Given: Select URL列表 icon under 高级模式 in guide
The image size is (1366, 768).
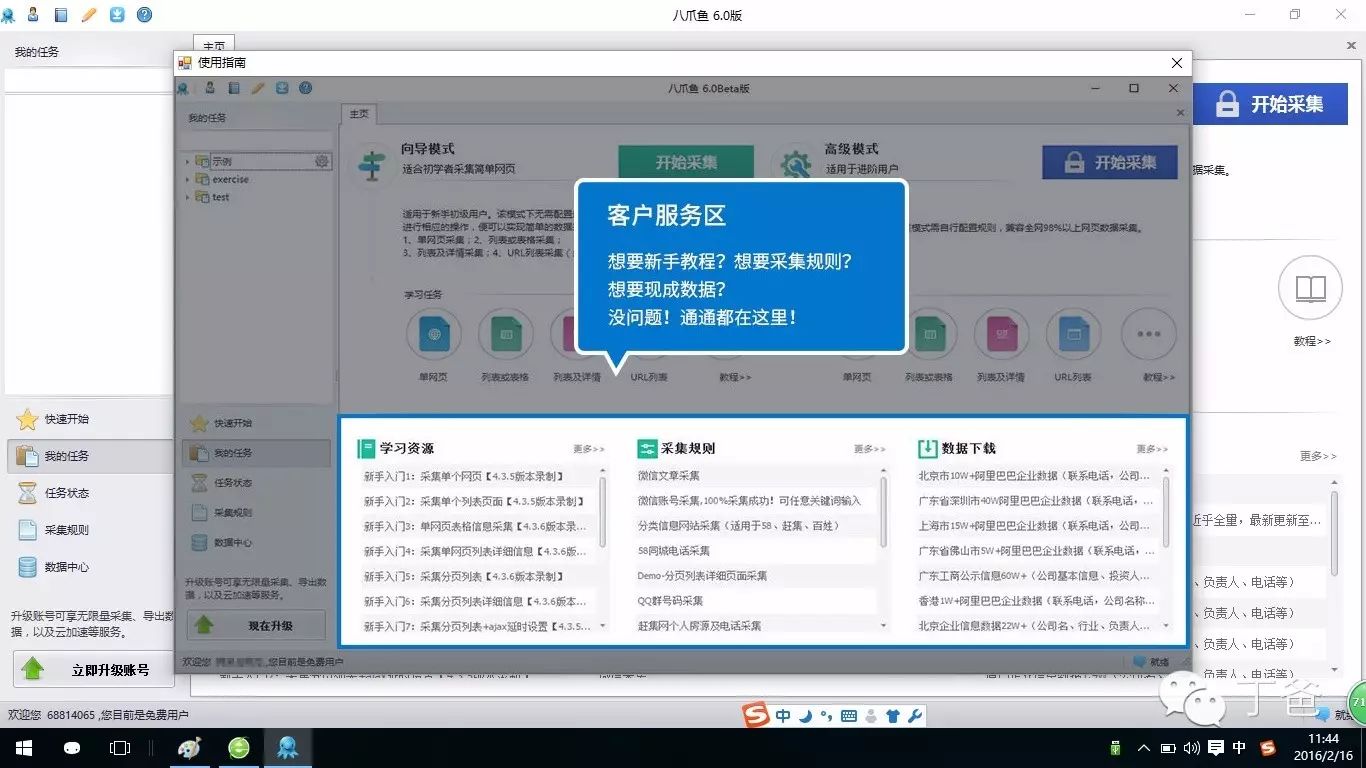Looking at the screenshot, I should click(x=1073, y=335).
